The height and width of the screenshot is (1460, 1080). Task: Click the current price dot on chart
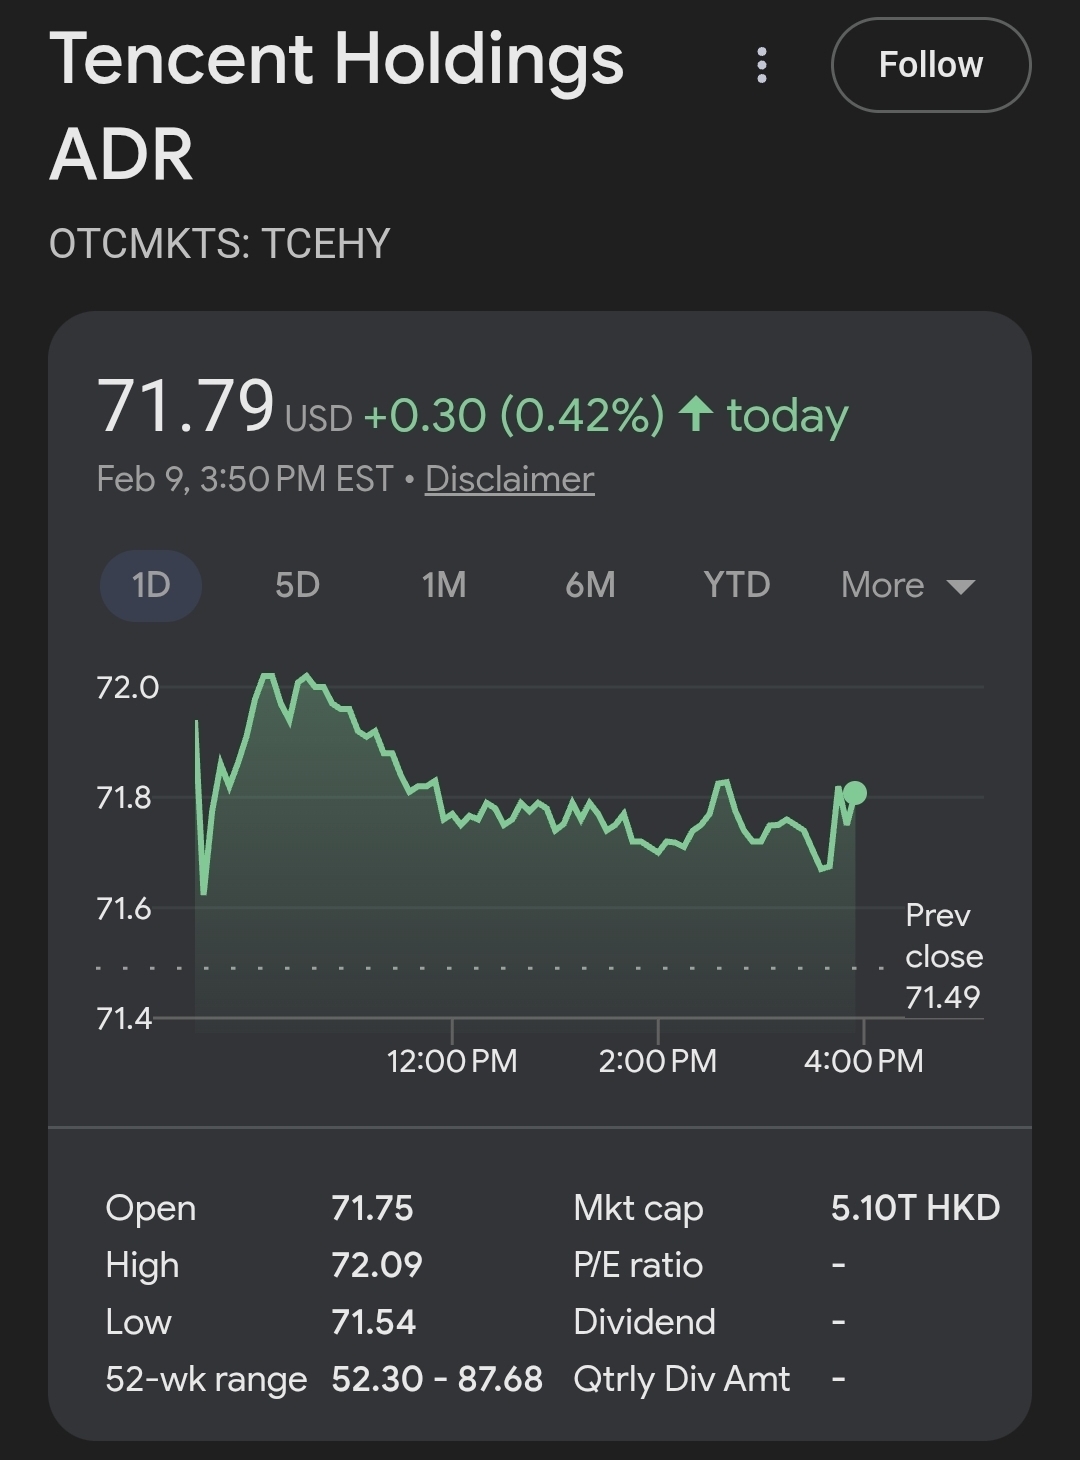(x=855, y=794)
